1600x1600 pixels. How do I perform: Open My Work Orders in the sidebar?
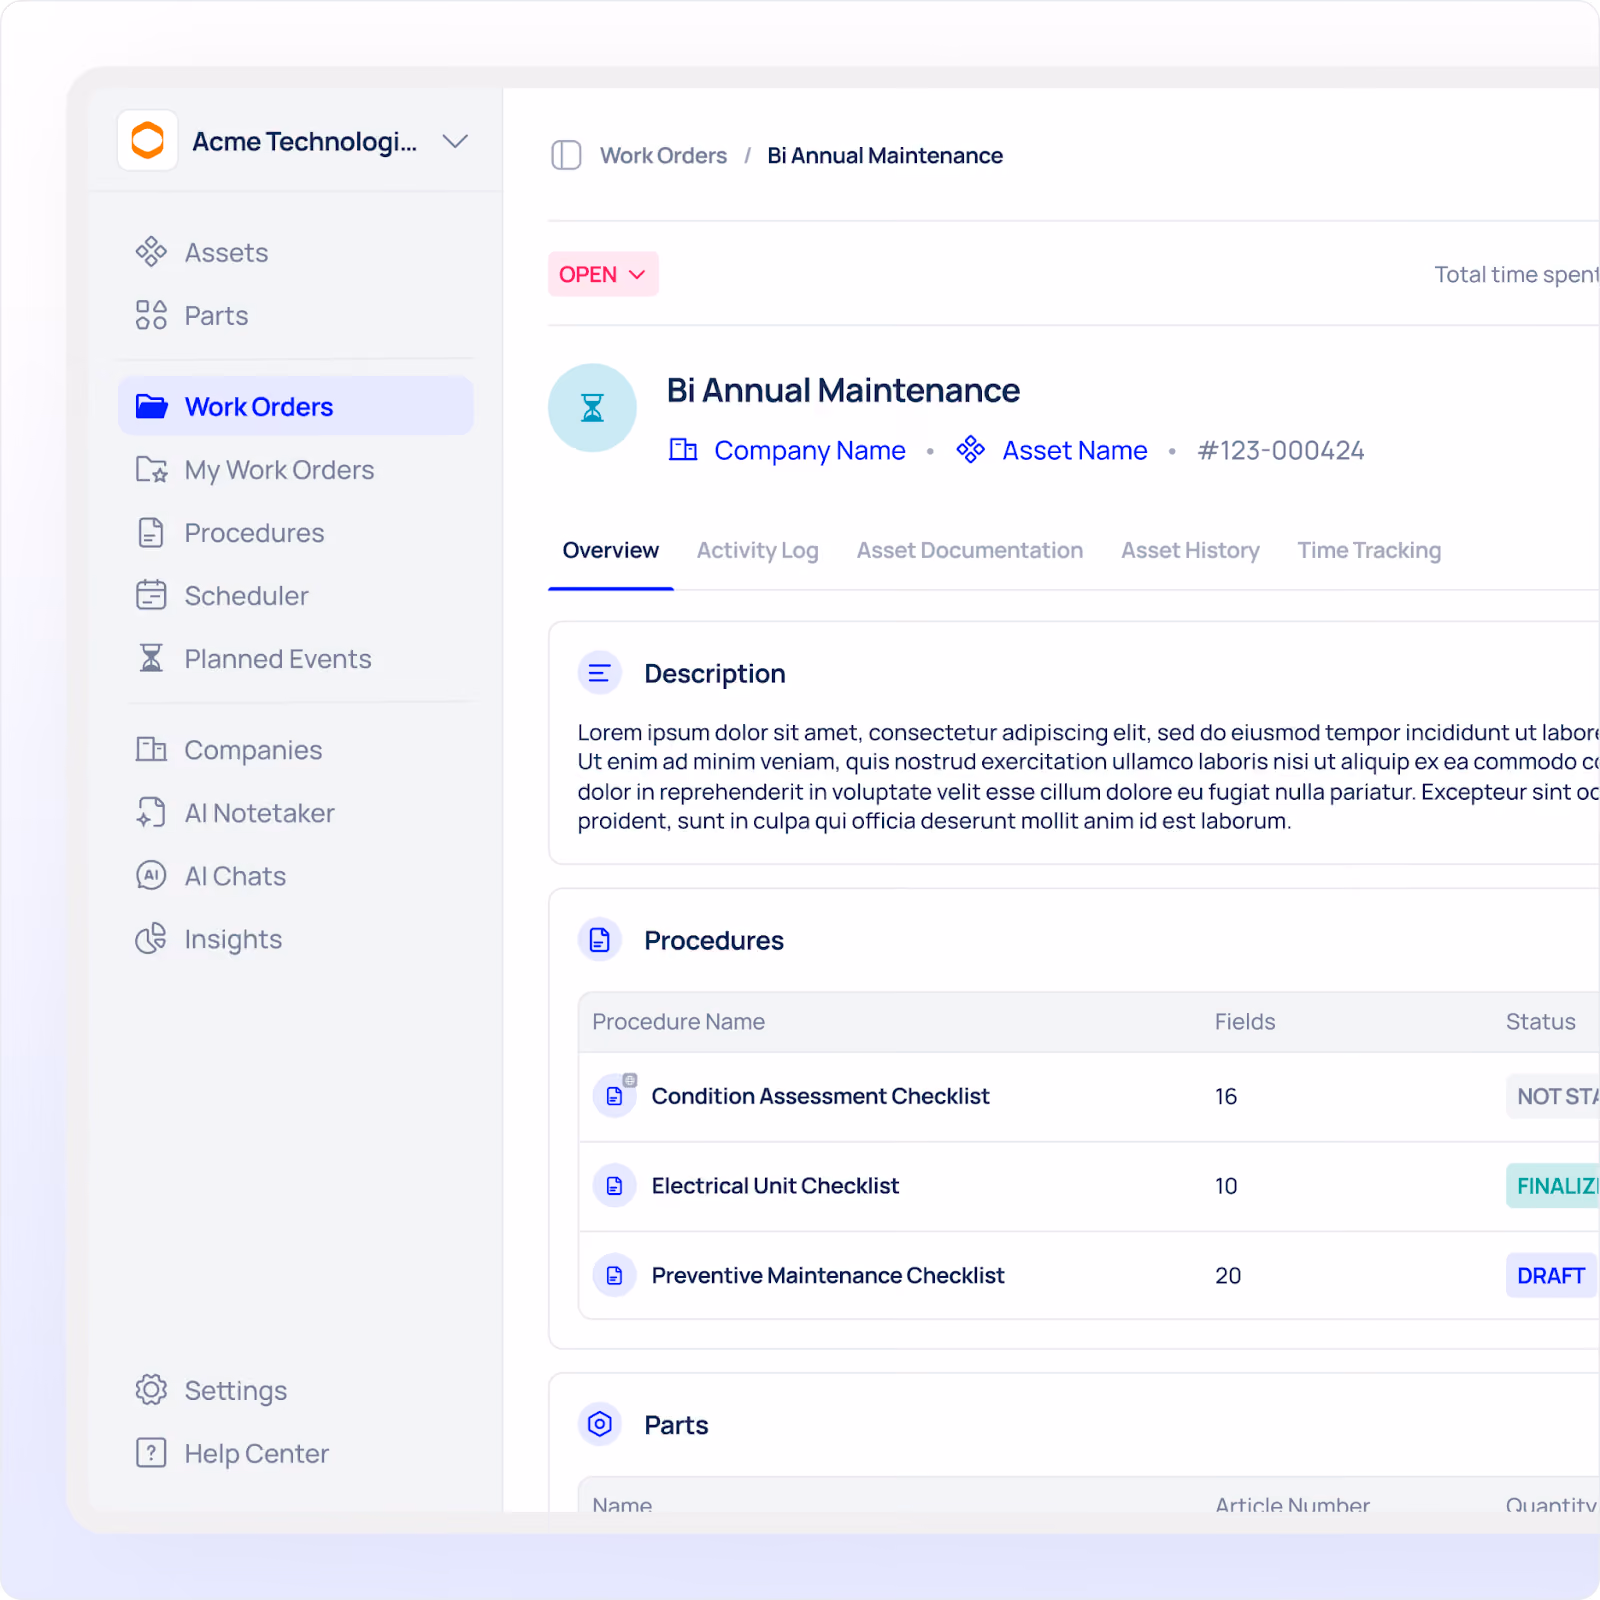(296, 469)
